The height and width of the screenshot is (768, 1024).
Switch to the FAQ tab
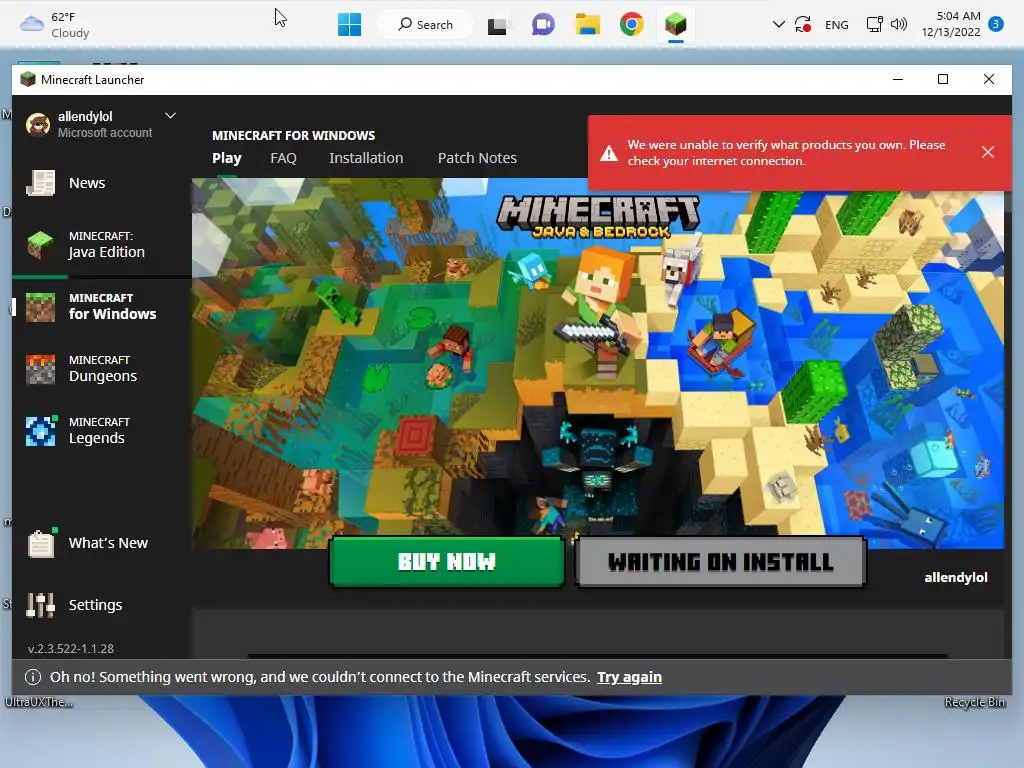pyautogui.click(x=283, y=158)
